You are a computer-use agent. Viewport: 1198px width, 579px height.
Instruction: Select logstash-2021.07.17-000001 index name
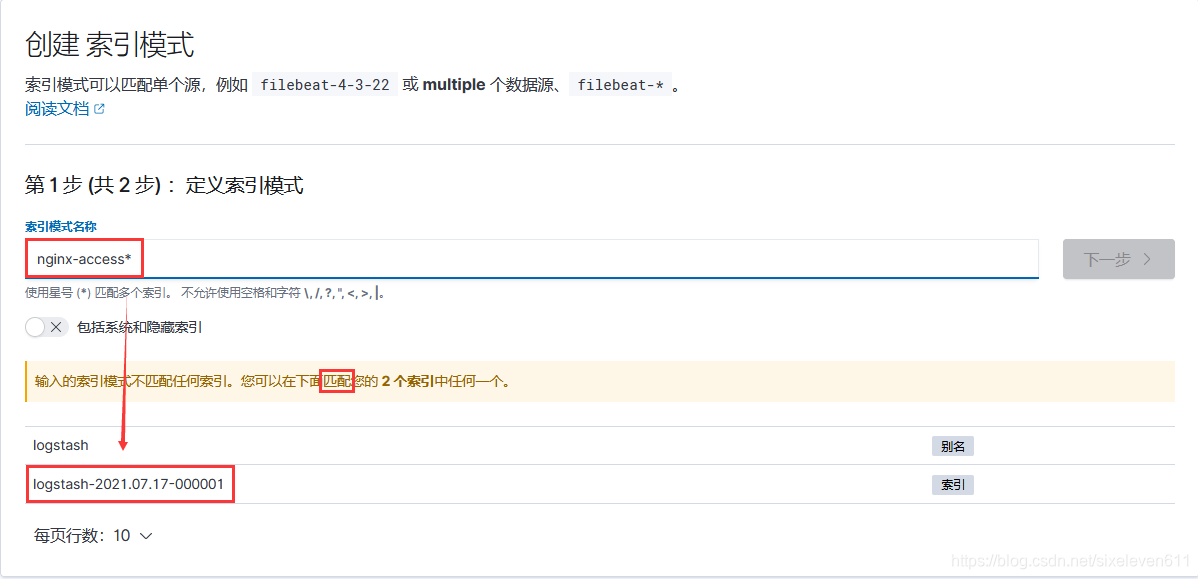(129, 484)
